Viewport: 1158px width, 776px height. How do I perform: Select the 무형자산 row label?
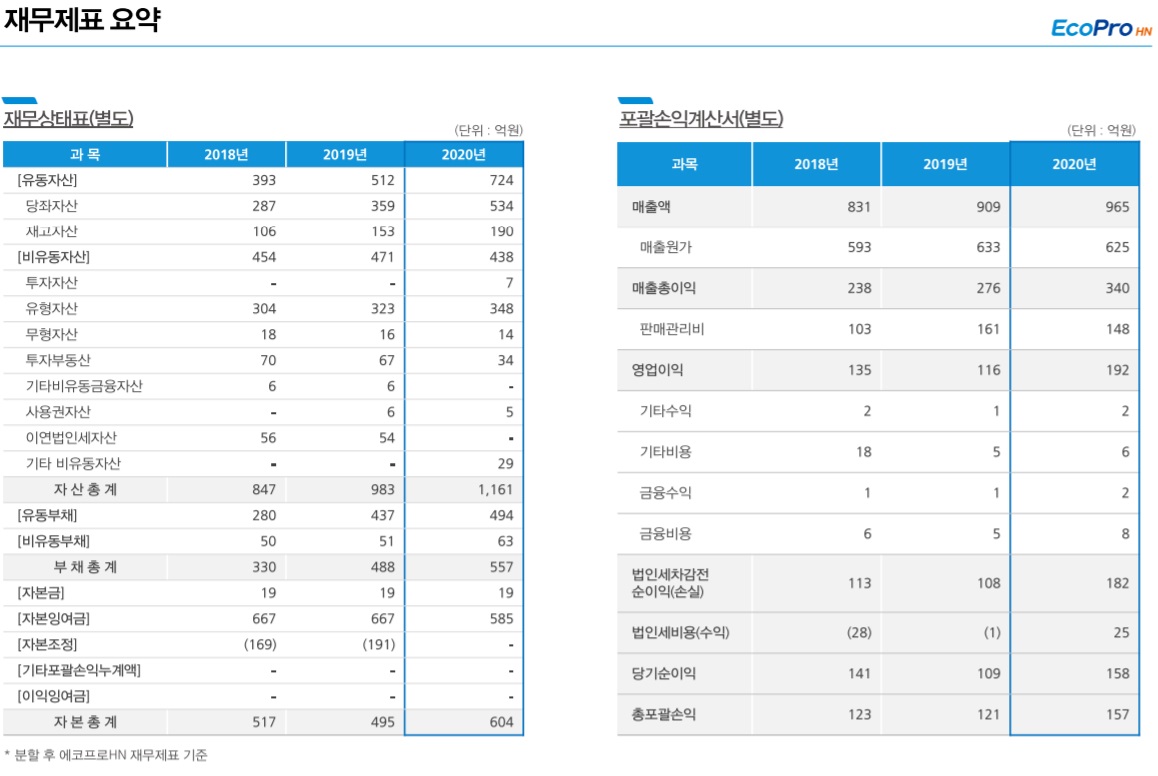(52, 334)
